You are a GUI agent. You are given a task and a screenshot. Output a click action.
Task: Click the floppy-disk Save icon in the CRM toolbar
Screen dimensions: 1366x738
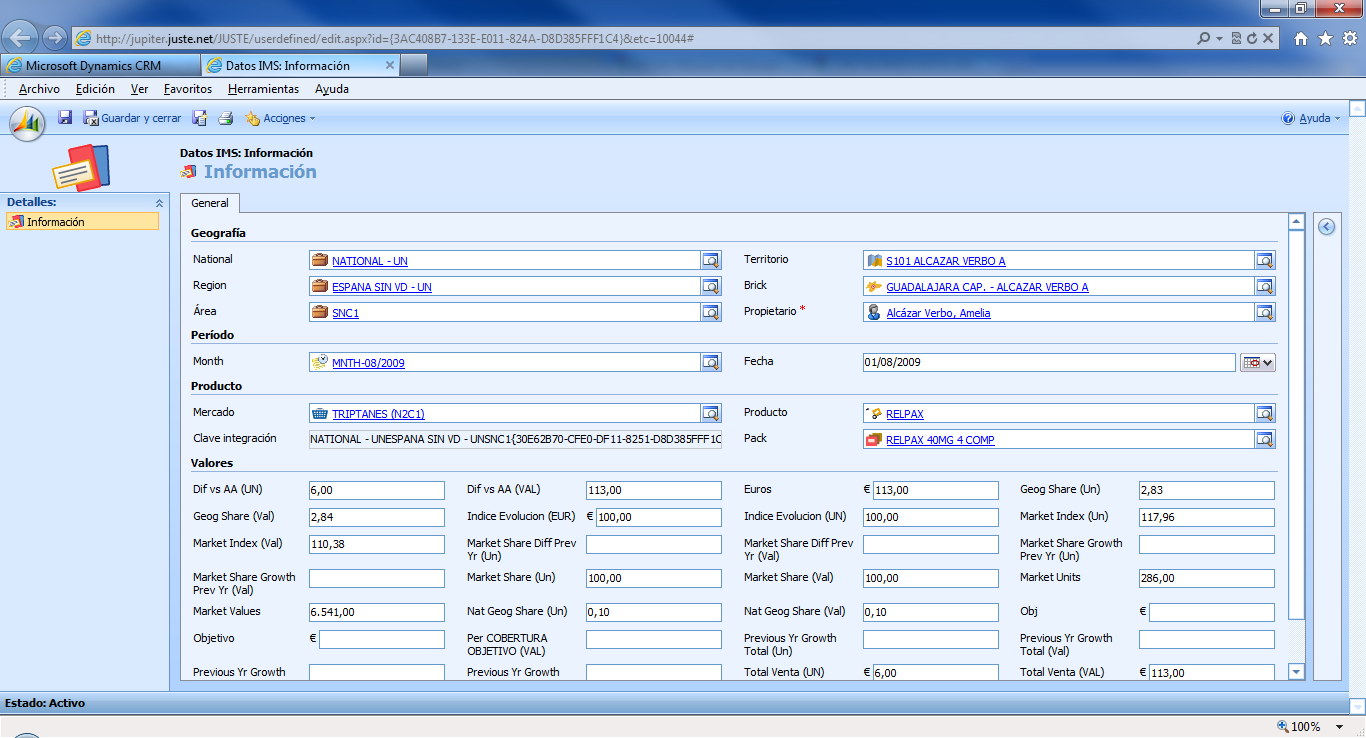pos(65,118)
